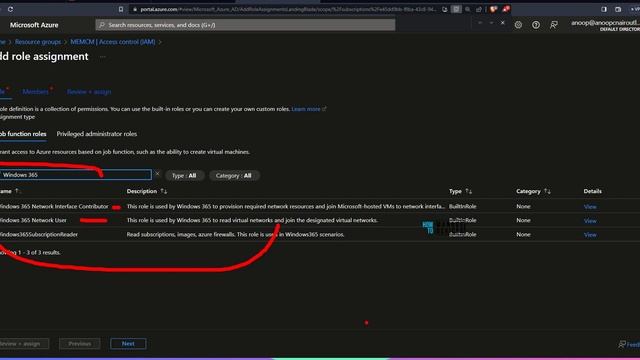This screenshot has height=360, width=640.
Task: Click the browser address bar URL
Action: (288, 9)
